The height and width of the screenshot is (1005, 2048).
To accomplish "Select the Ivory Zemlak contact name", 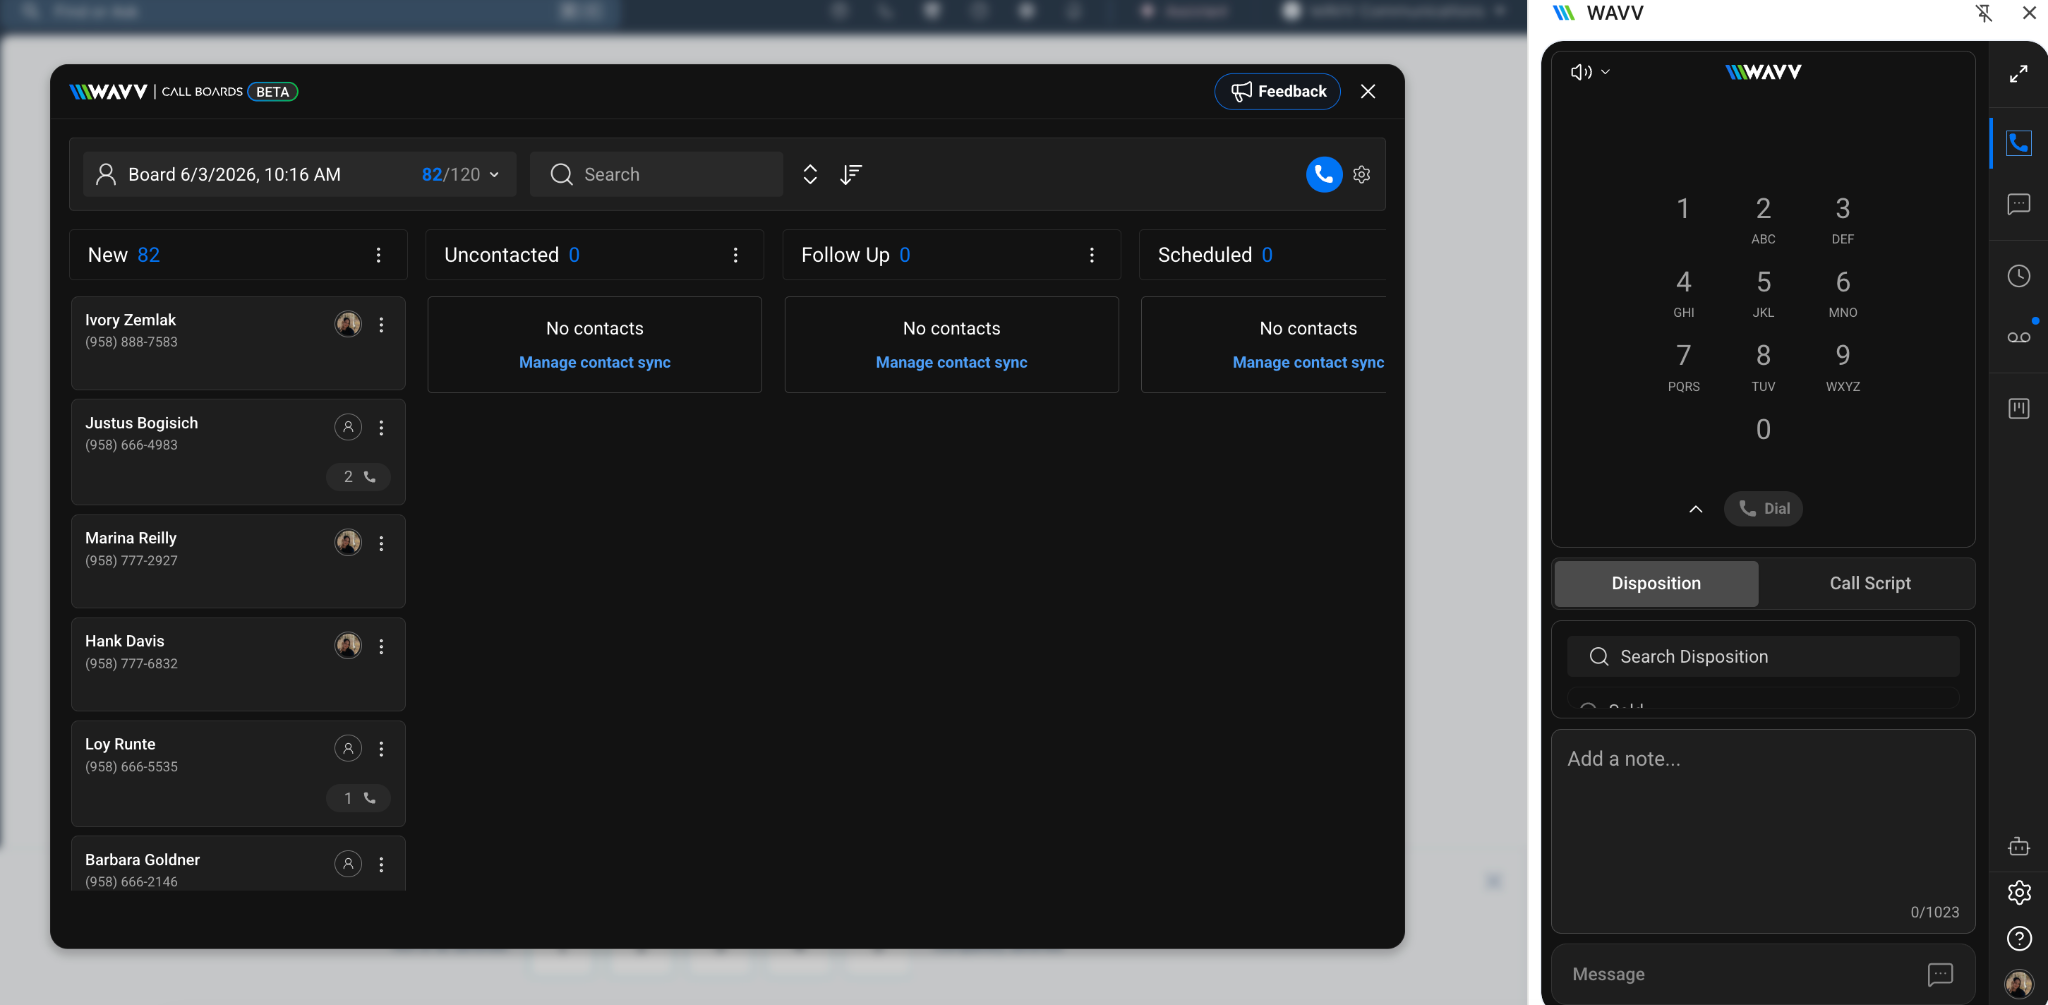I will (x=130, y=320).
